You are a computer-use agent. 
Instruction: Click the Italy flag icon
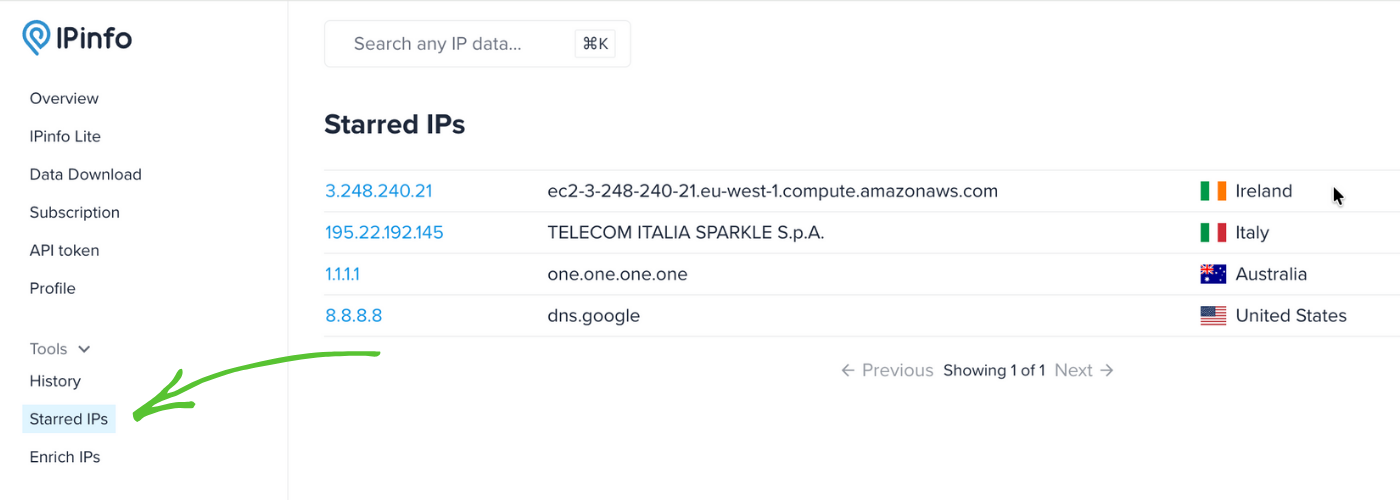pos(1213,233)
